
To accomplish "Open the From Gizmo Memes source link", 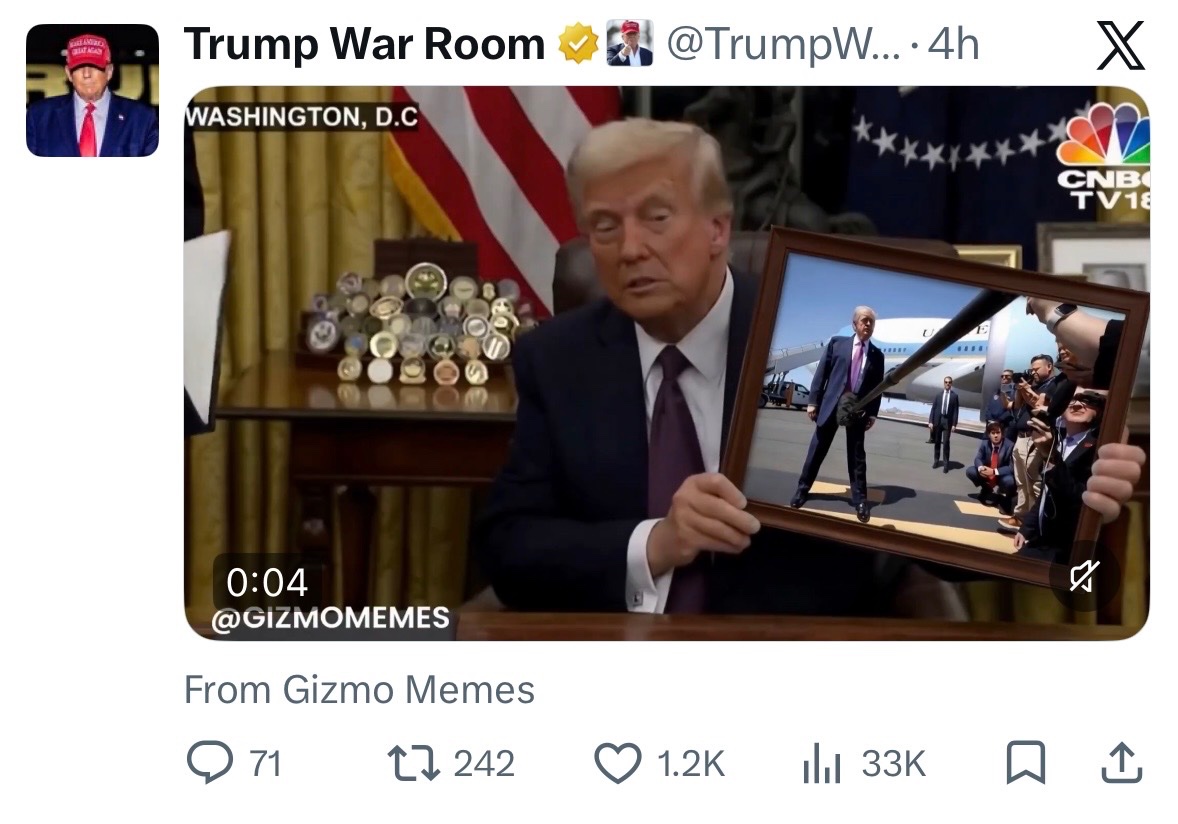I will (359, 690).
